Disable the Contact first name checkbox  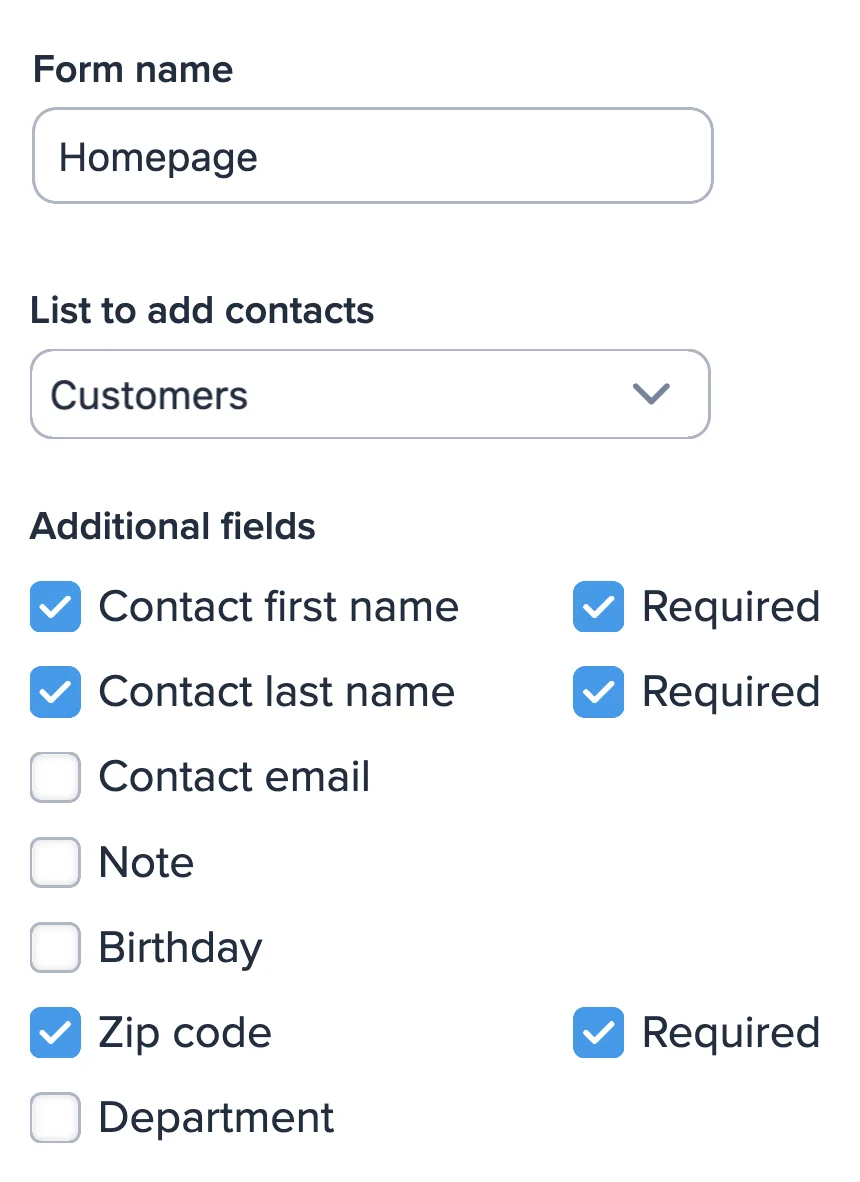click(x=55, y=607)
